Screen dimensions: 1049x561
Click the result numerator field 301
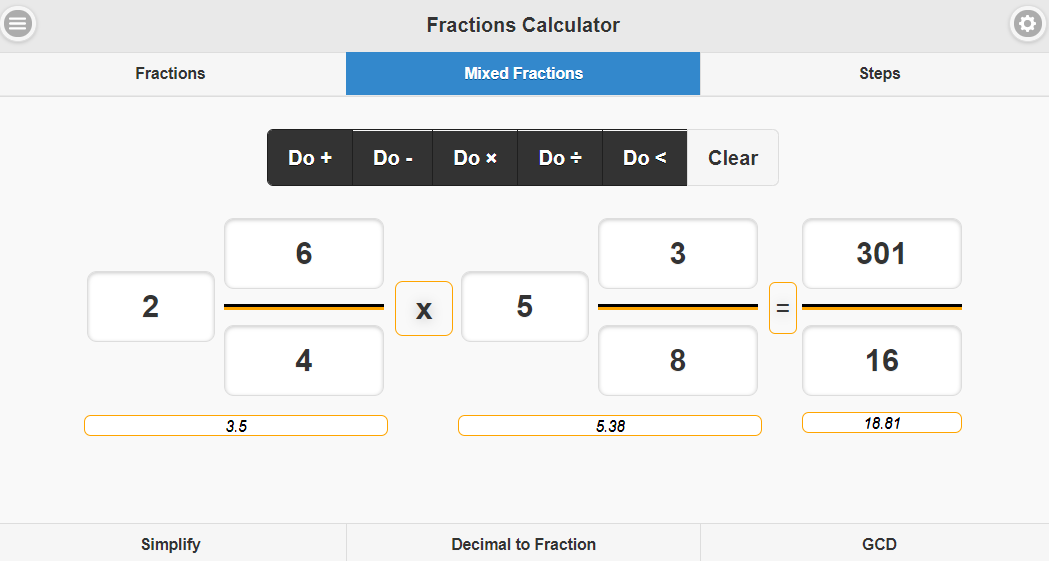881,254
